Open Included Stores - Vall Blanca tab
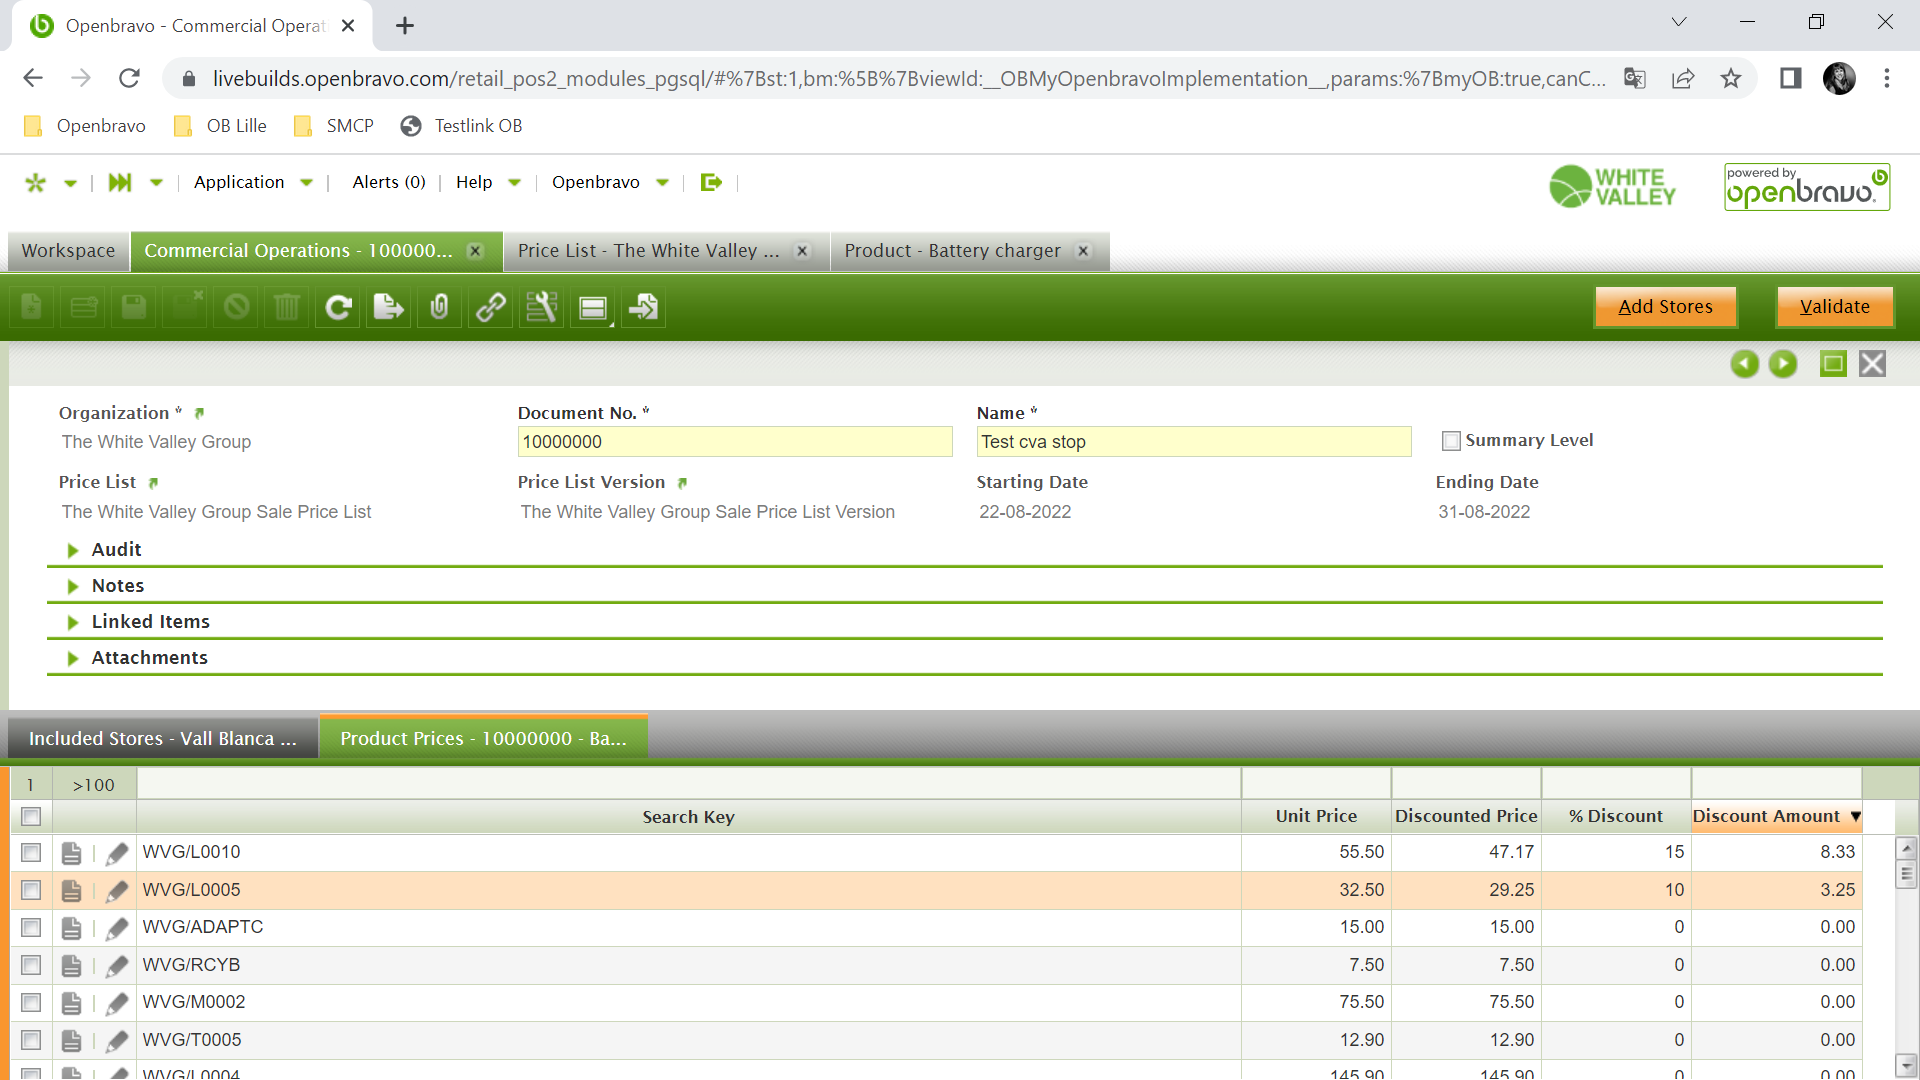 point(163,739)
